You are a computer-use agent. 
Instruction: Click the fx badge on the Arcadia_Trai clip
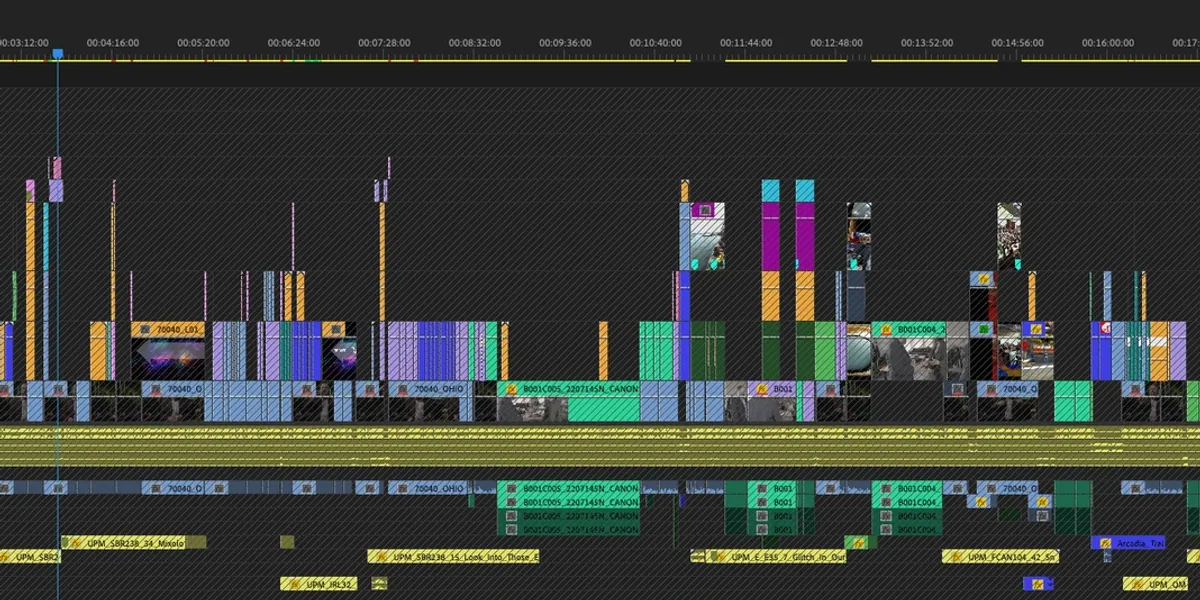click(x=1105, y=542)
